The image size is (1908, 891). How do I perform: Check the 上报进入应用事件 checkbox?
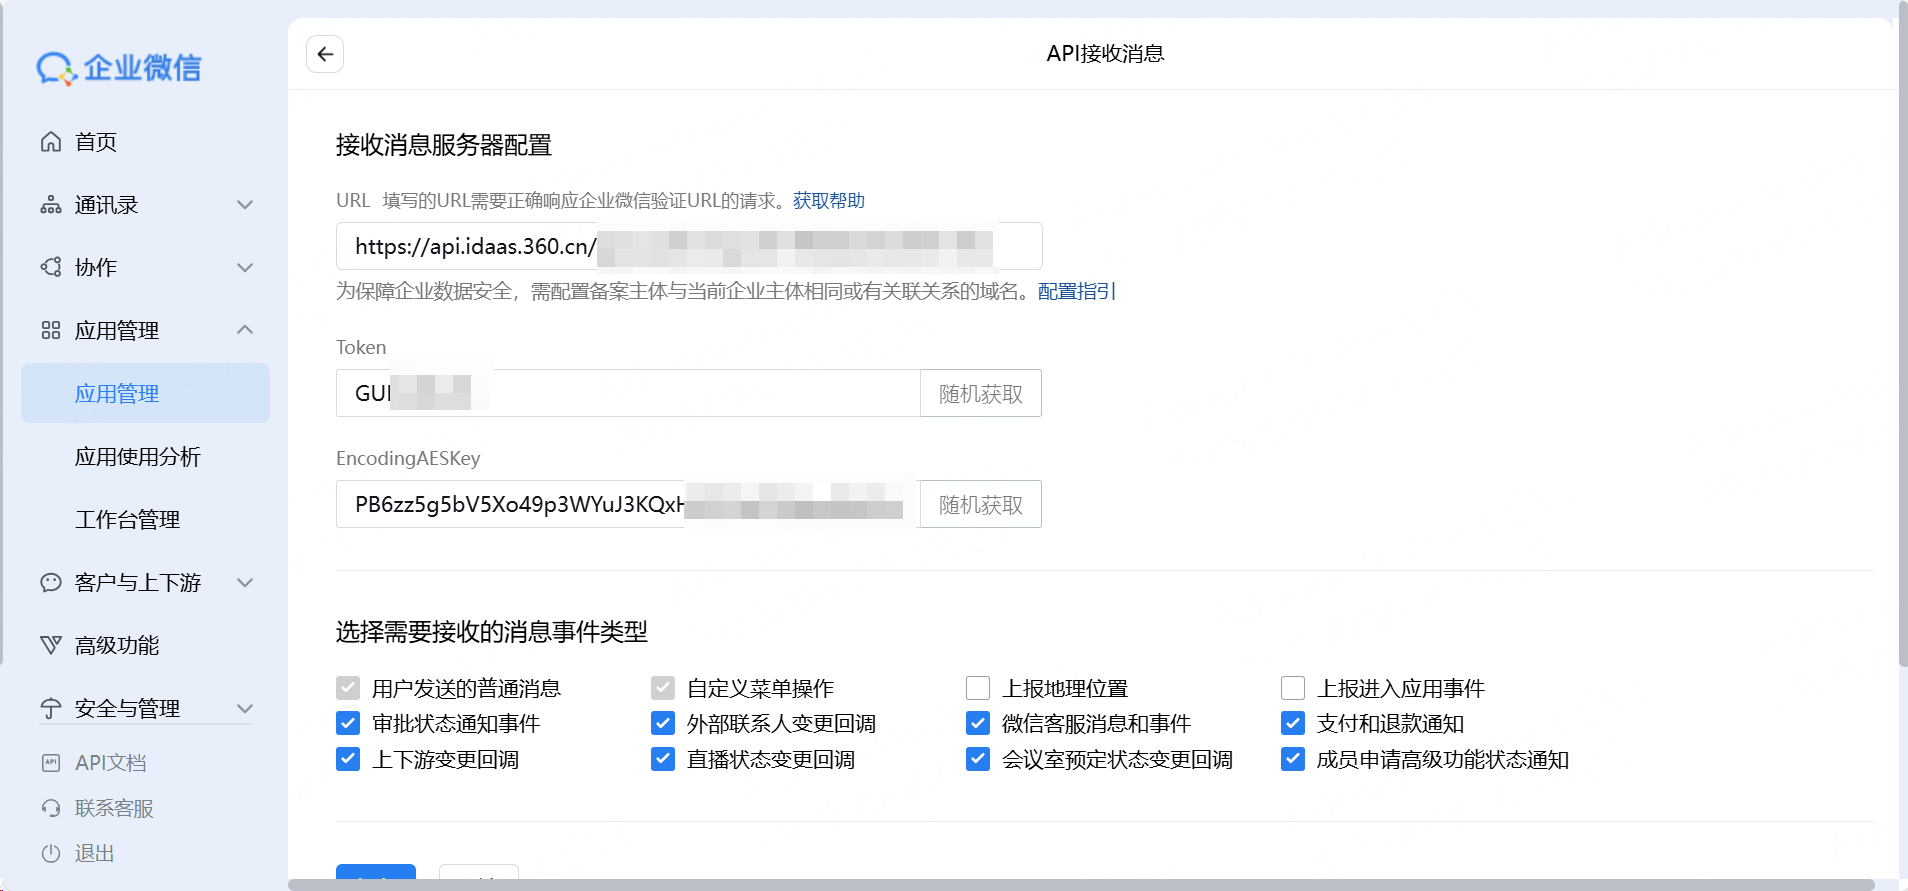(1293, 688)
